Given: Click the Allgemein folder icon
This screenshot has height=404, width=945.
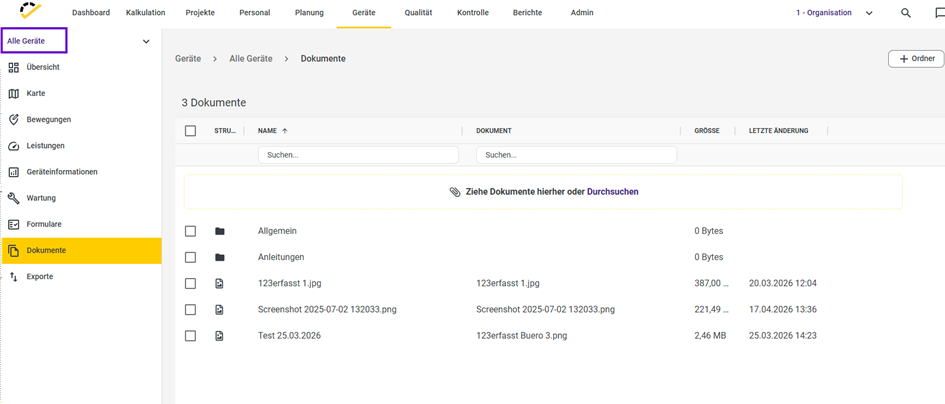Looking at the screenshot, I should click(220, 231).
